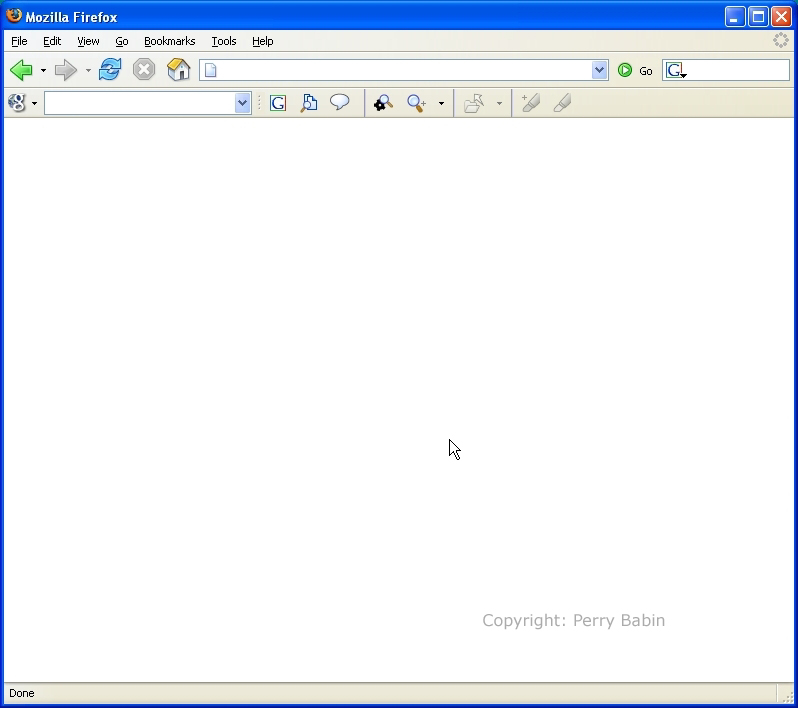
Task: Click inside the URL address field
Action: coord(404,70)
